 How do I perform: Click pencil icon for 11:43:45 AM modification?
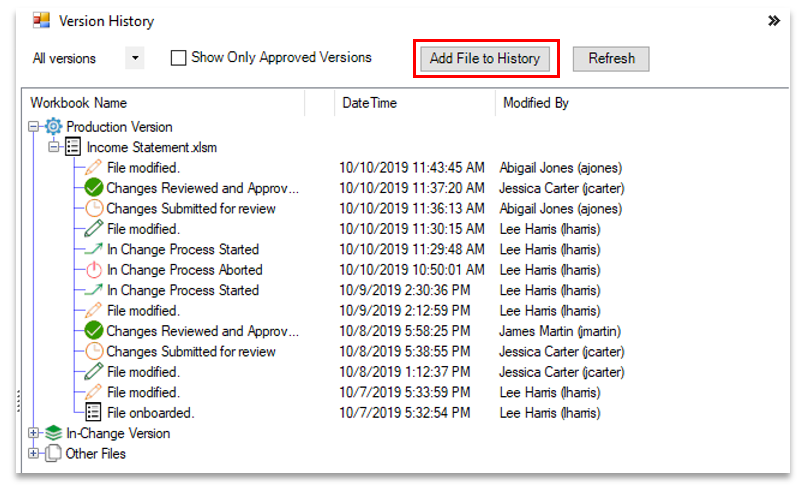click(93, 167)
